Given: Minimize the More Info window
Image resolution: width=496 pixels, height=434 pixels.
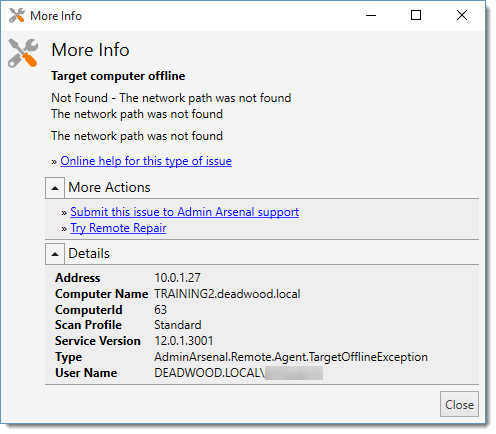Looking at the screenshot, I should [371, 15].
